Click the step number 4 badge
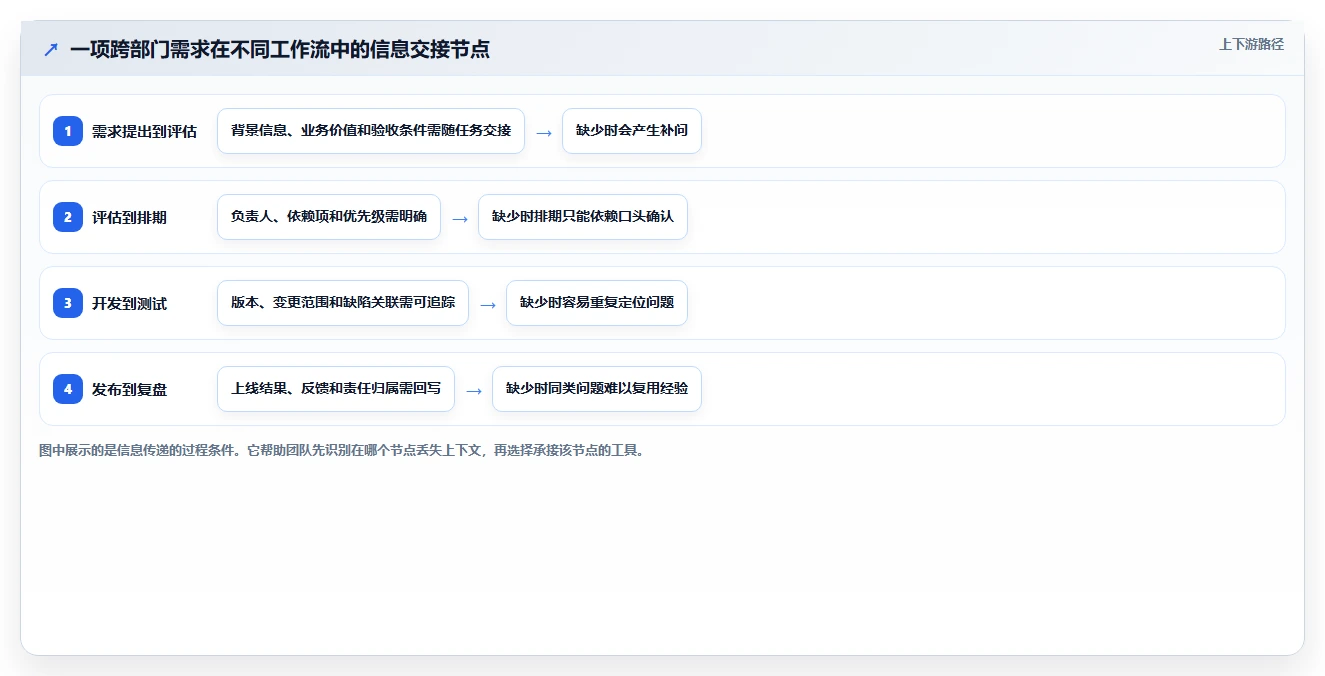The image size is (1325, 676). (x=68, y=389)
